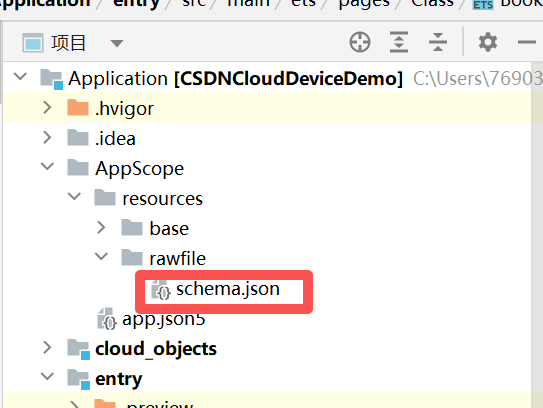Collapse the AppScope folder
The image size is (543, 408).
47,166
